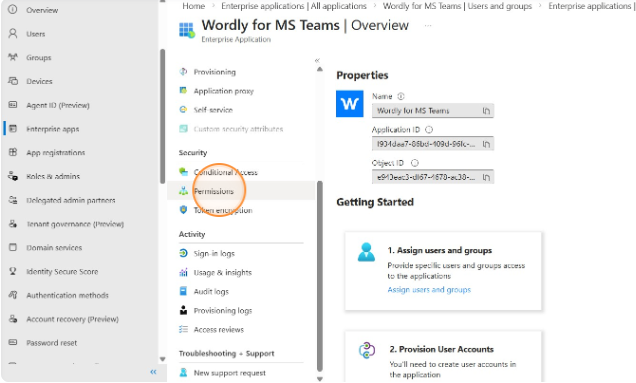The width and height of the screenshot is (636, 383).
Task: Show info tooltip next to Object ID
Action: (x=415, y=163)
